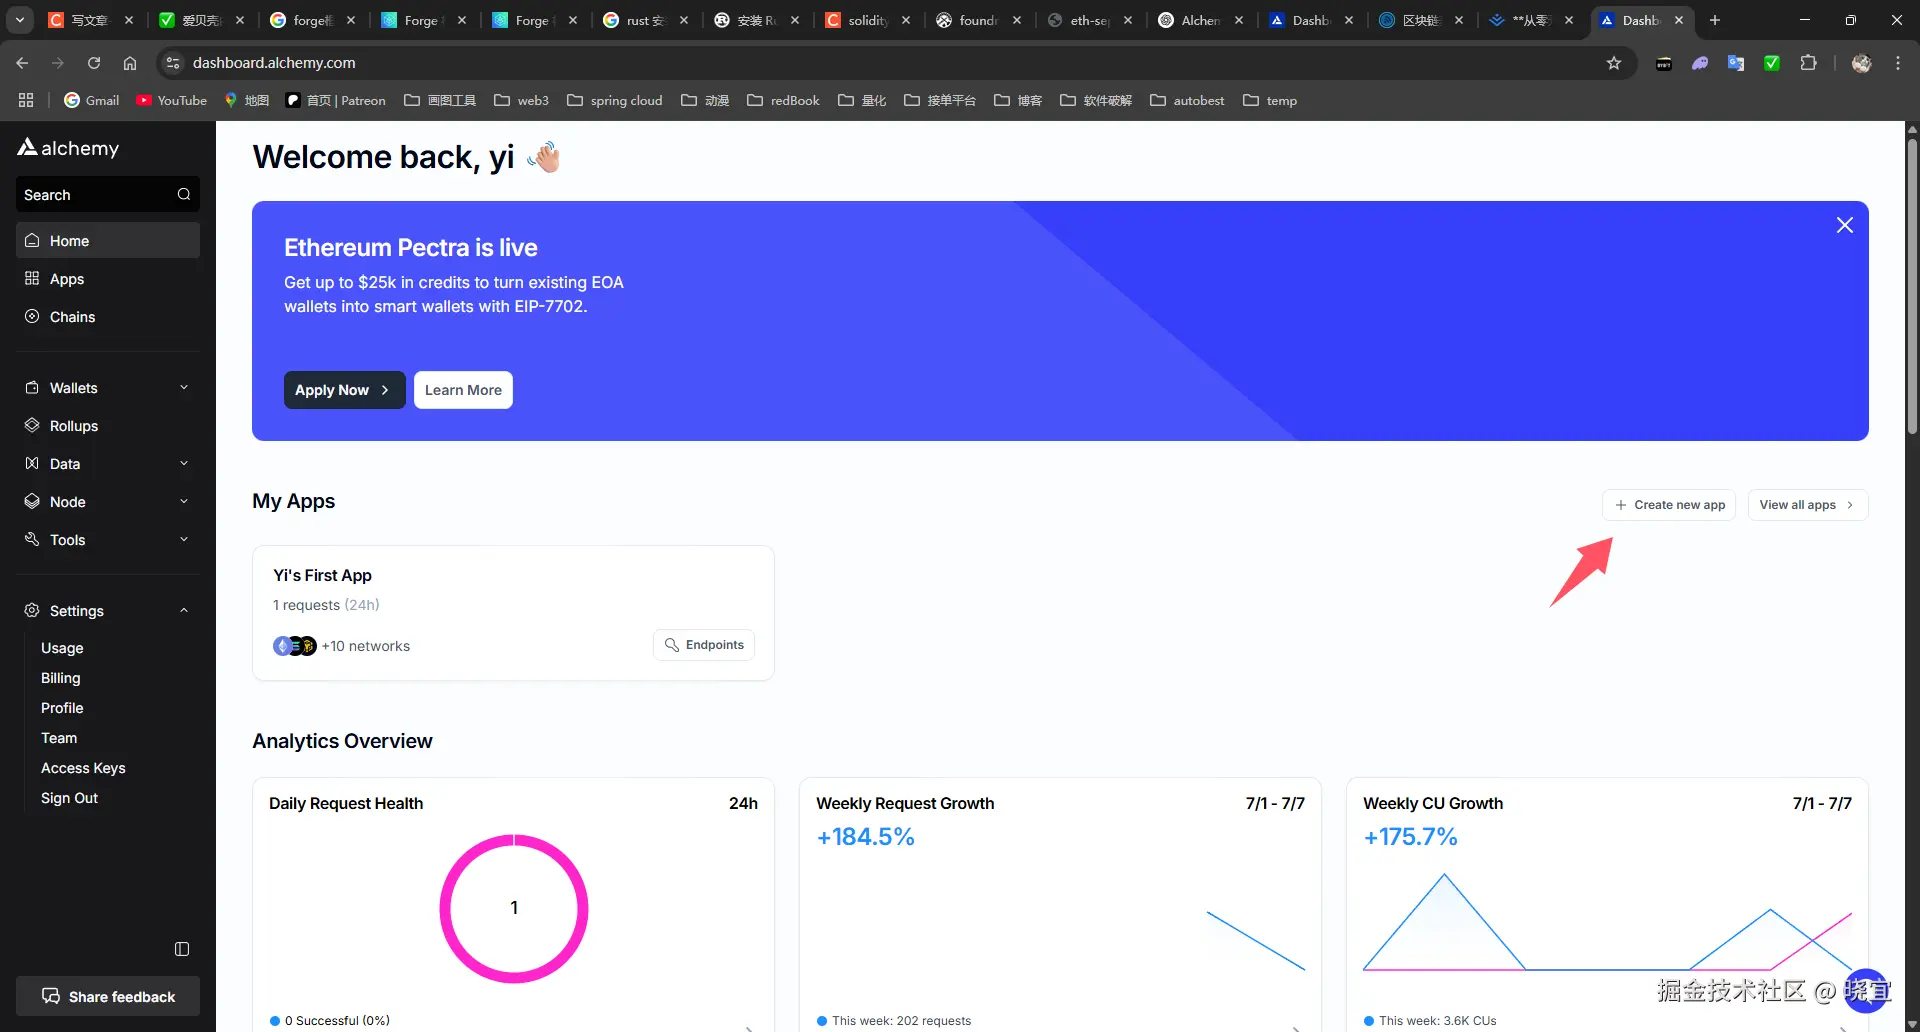The height and width of the screenshot is (1032, 1920).
Task: Open Usage under Settings
Action: point(62,648)
